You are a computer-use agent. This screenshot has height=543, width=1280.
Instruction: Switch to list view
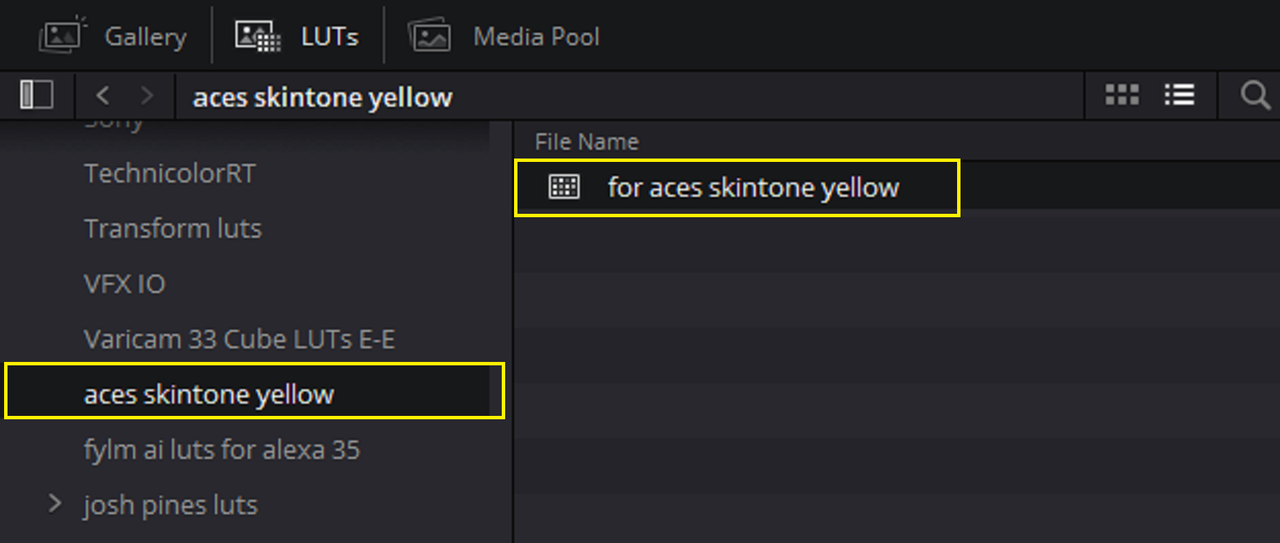1179,95
